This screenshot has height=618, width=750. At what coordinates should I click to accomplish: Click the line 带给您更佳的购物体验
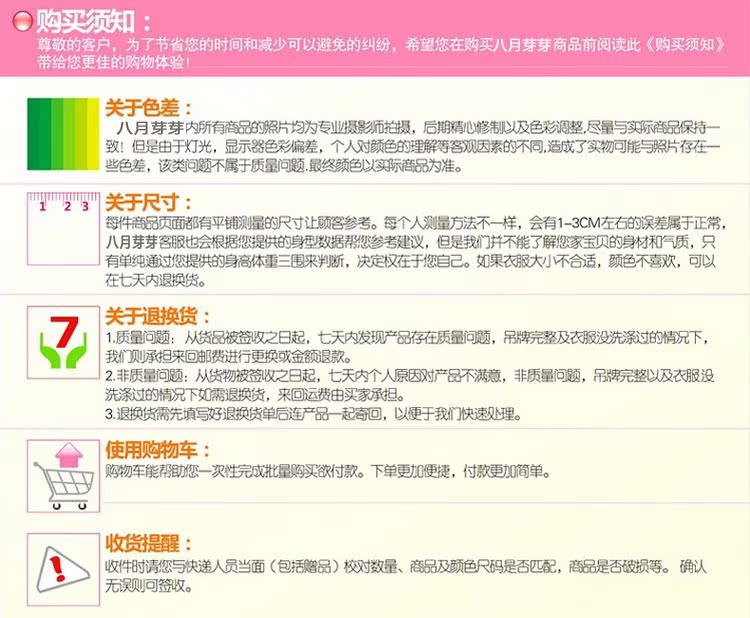[x=114, y=63]
